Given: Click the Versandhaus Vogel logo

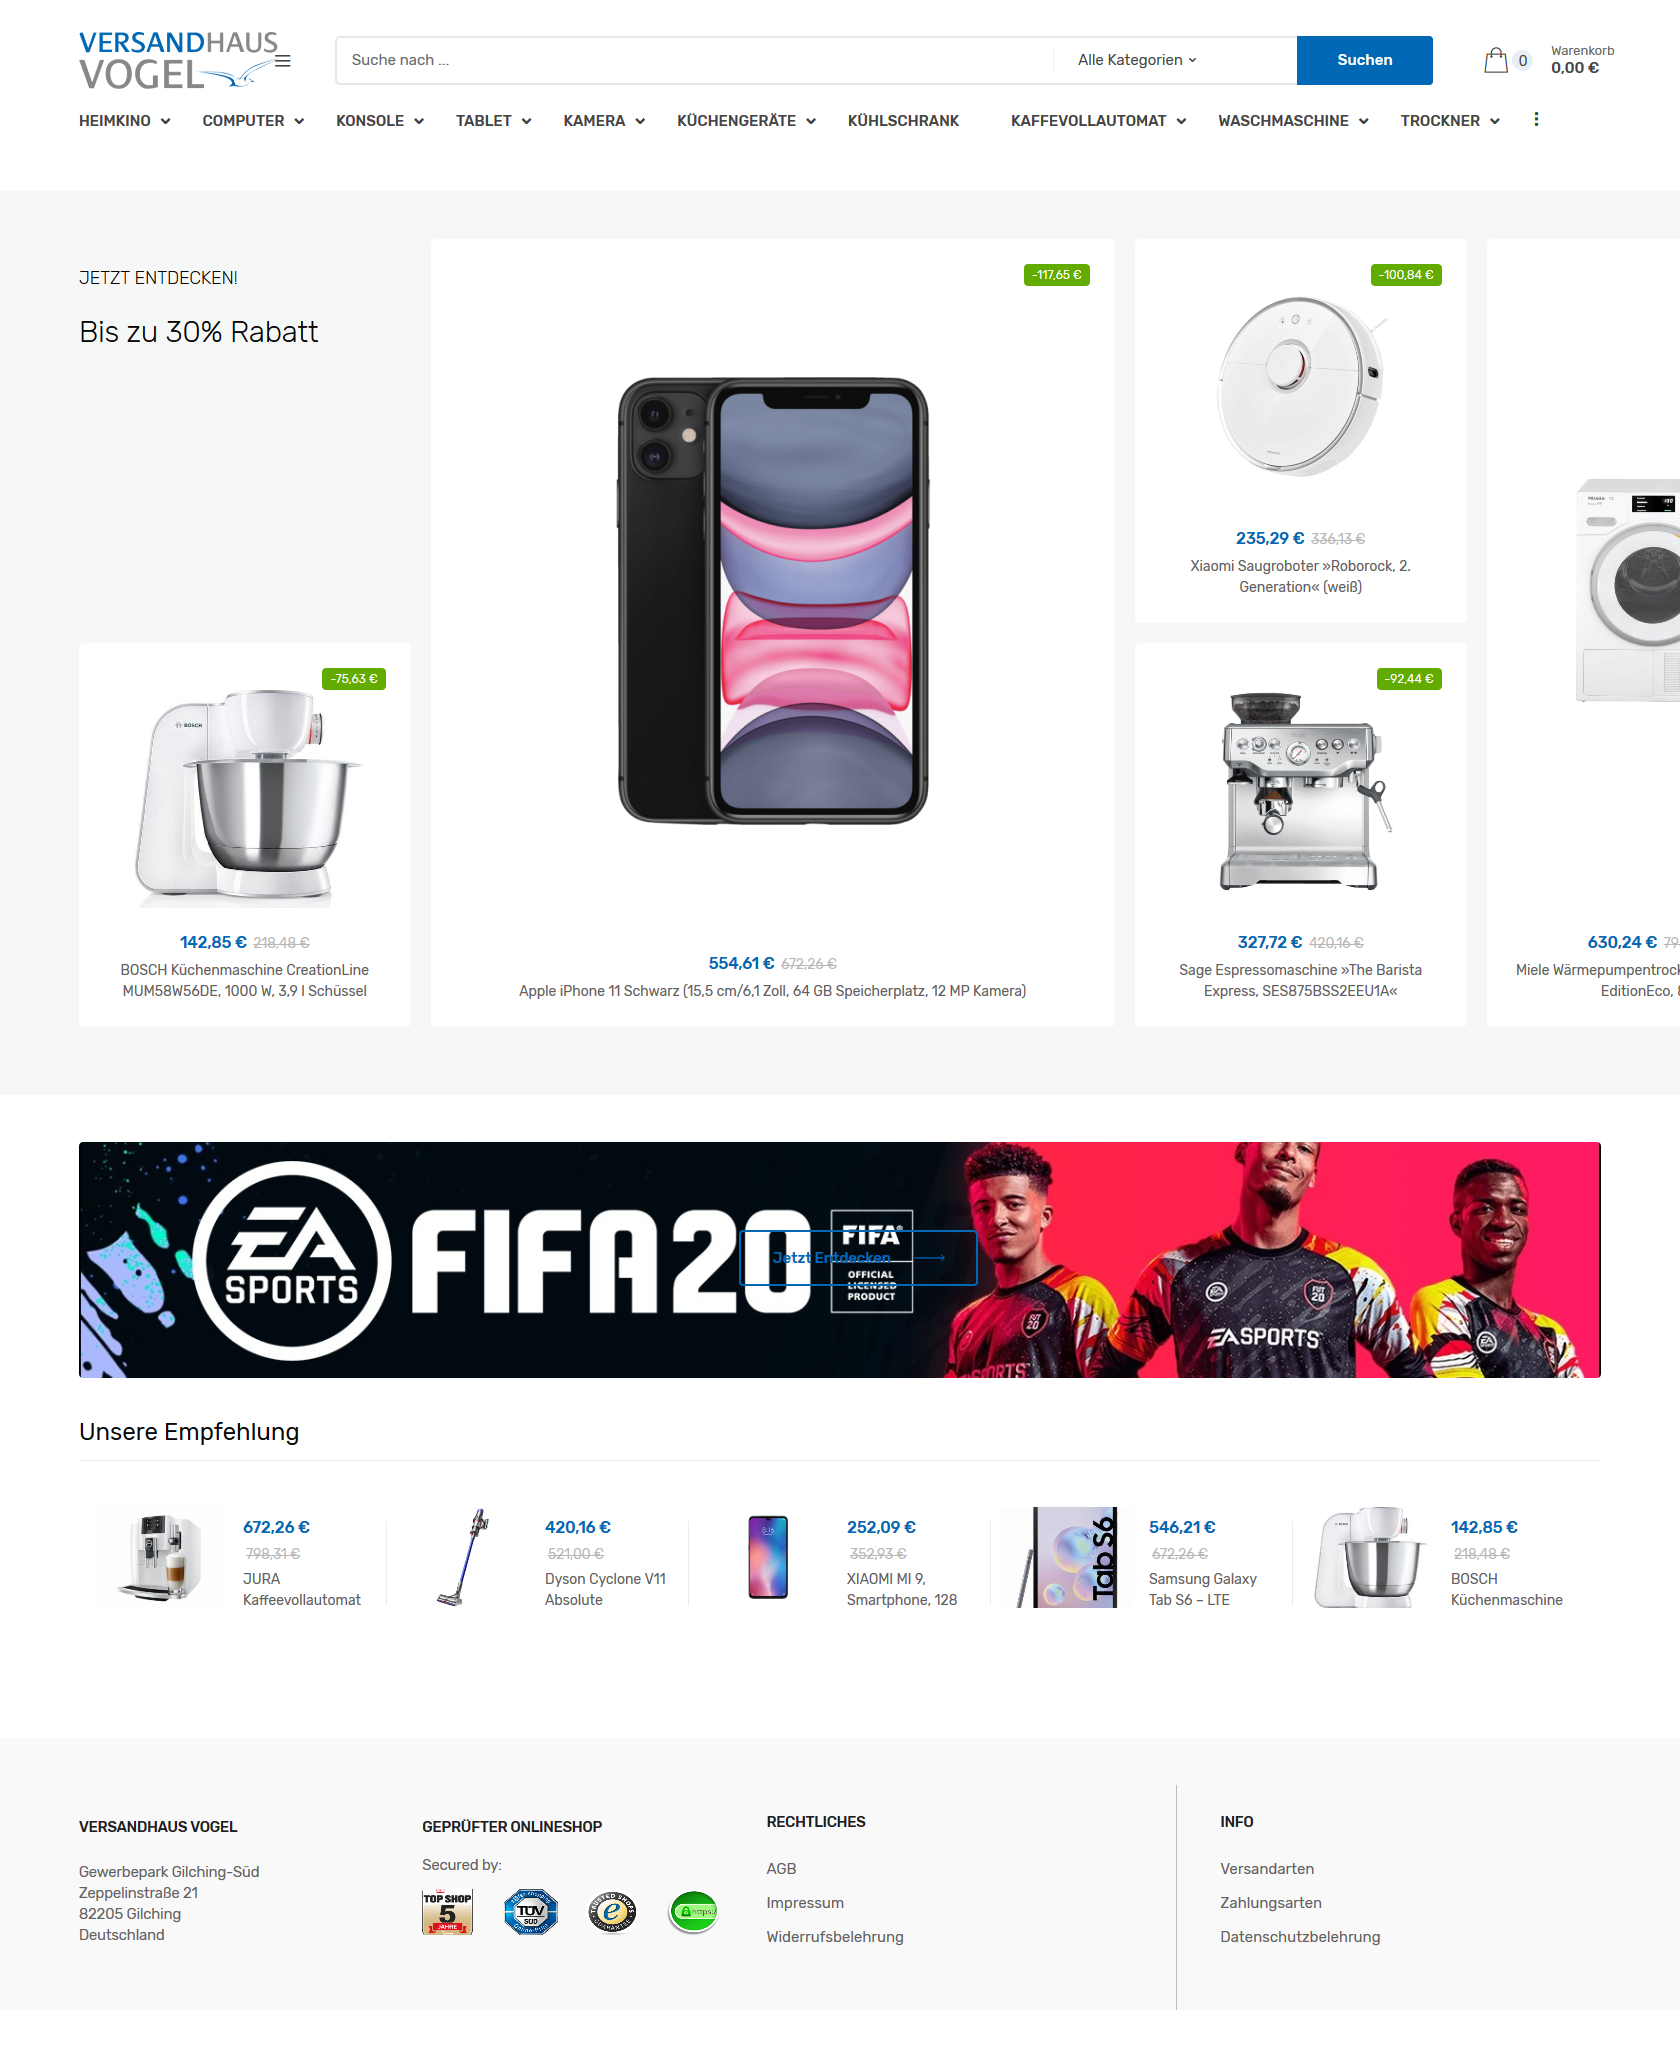Looking at the screenshot, I should tap(176, 60).
